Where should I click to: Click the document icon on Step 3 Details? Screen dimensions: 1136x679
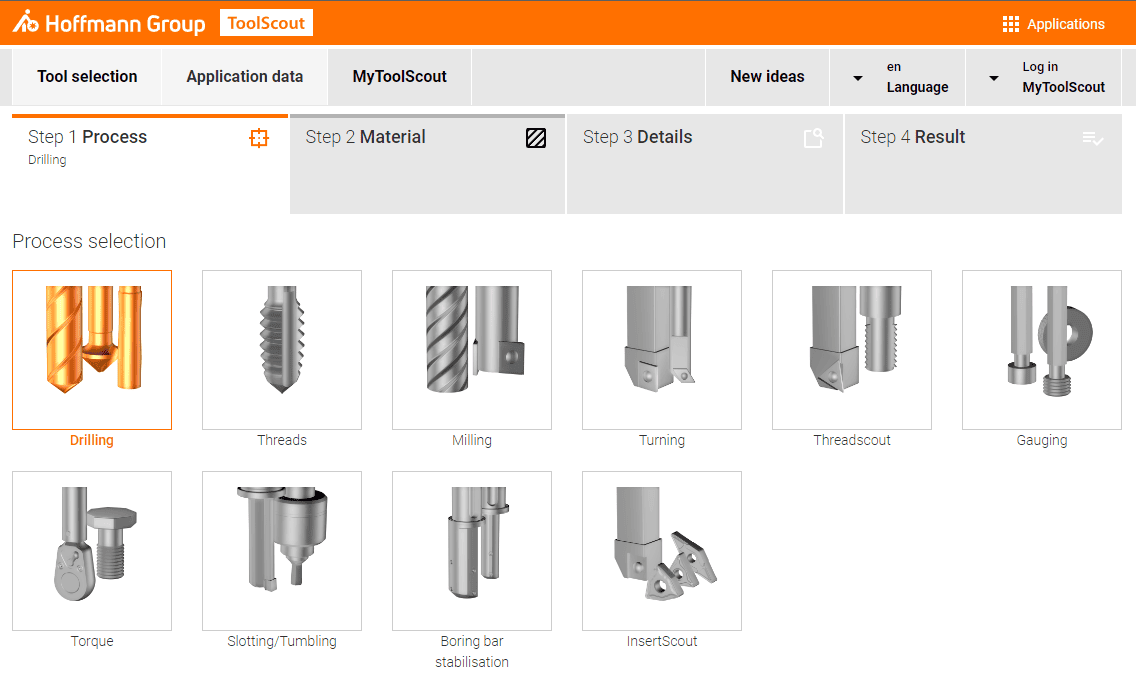click(813, 138)
